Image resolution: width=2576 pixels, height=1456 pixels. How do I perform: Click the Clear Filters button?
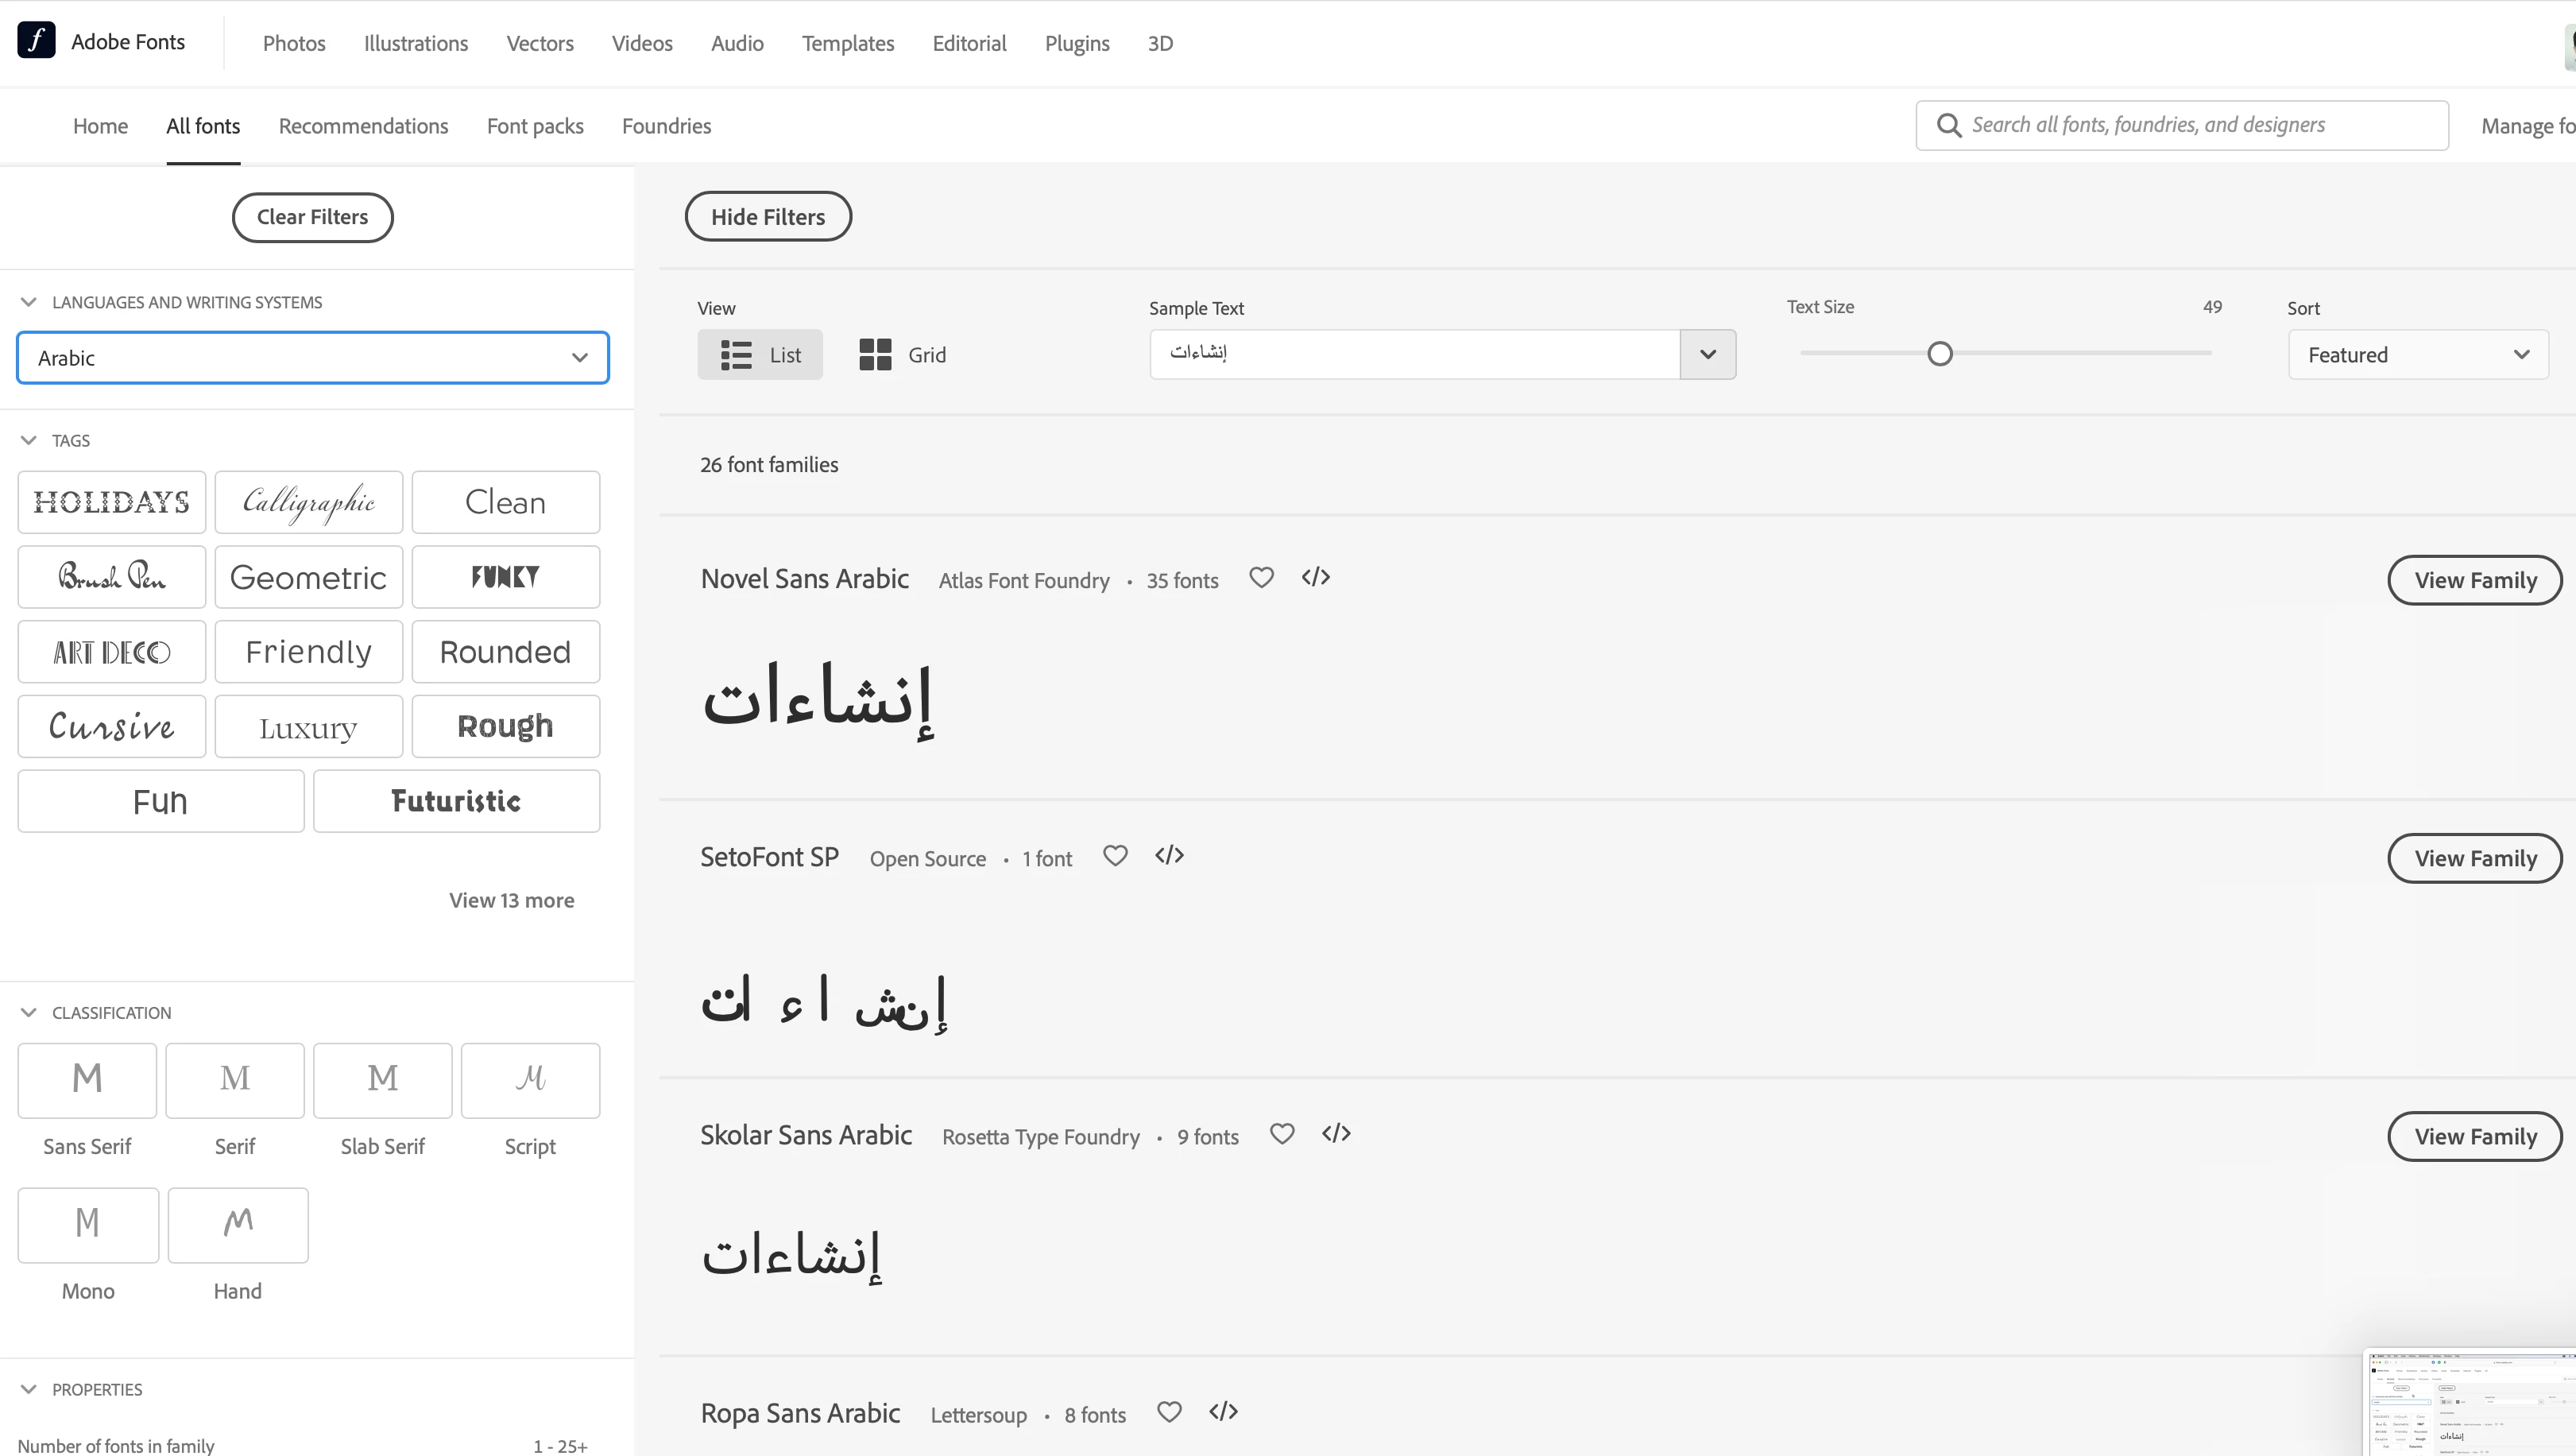[x=312, y=217]
